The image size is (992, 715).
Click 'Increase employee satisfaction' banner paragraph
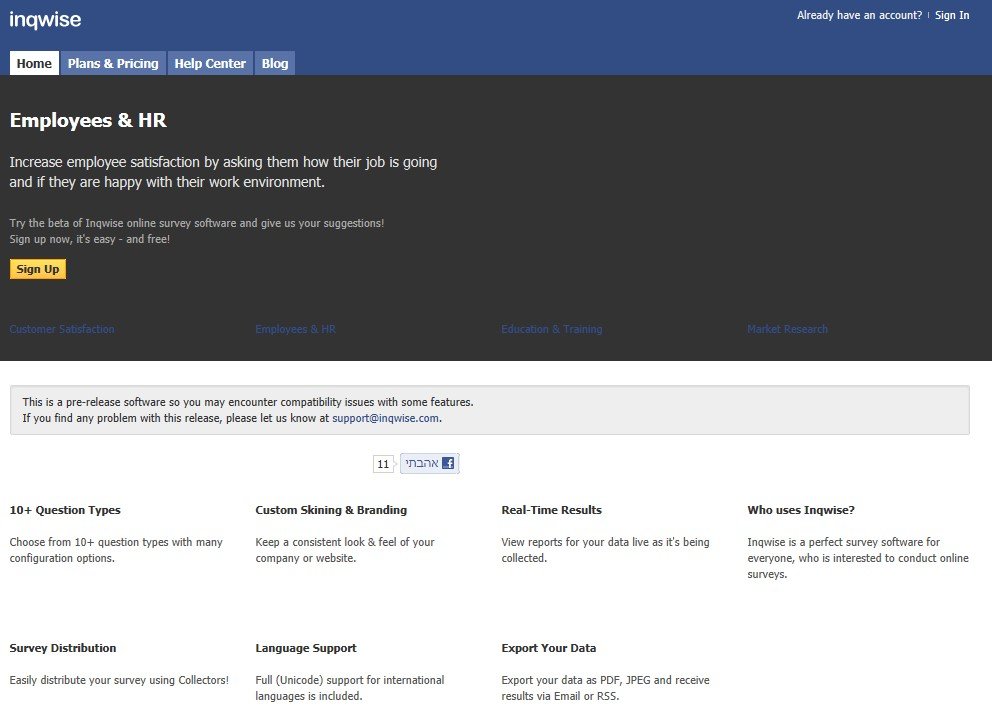pos(223,172)
